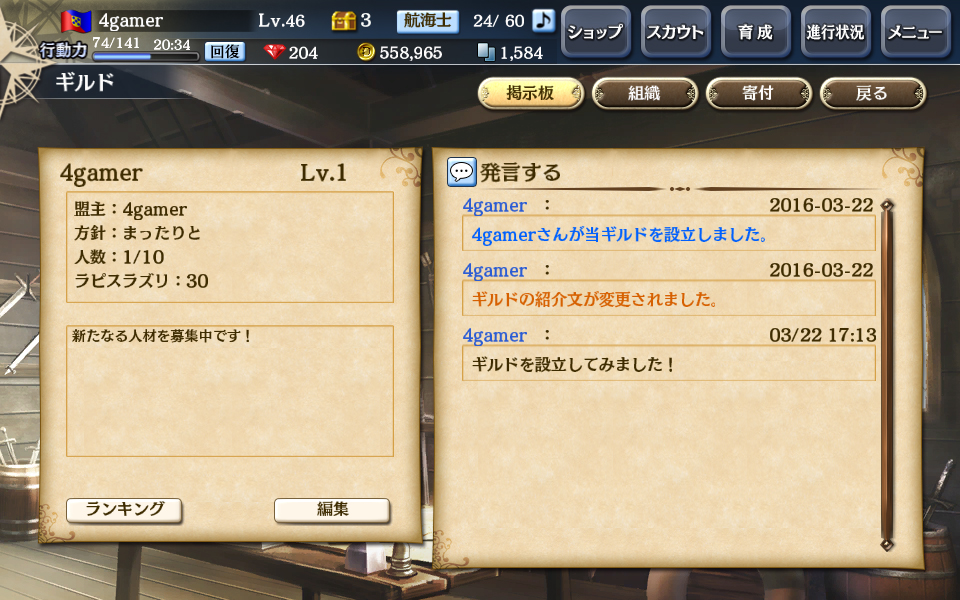
Task: Click the bulletin board vertical scrollbar
Action: pyautogui.click(x=887, y=375)
